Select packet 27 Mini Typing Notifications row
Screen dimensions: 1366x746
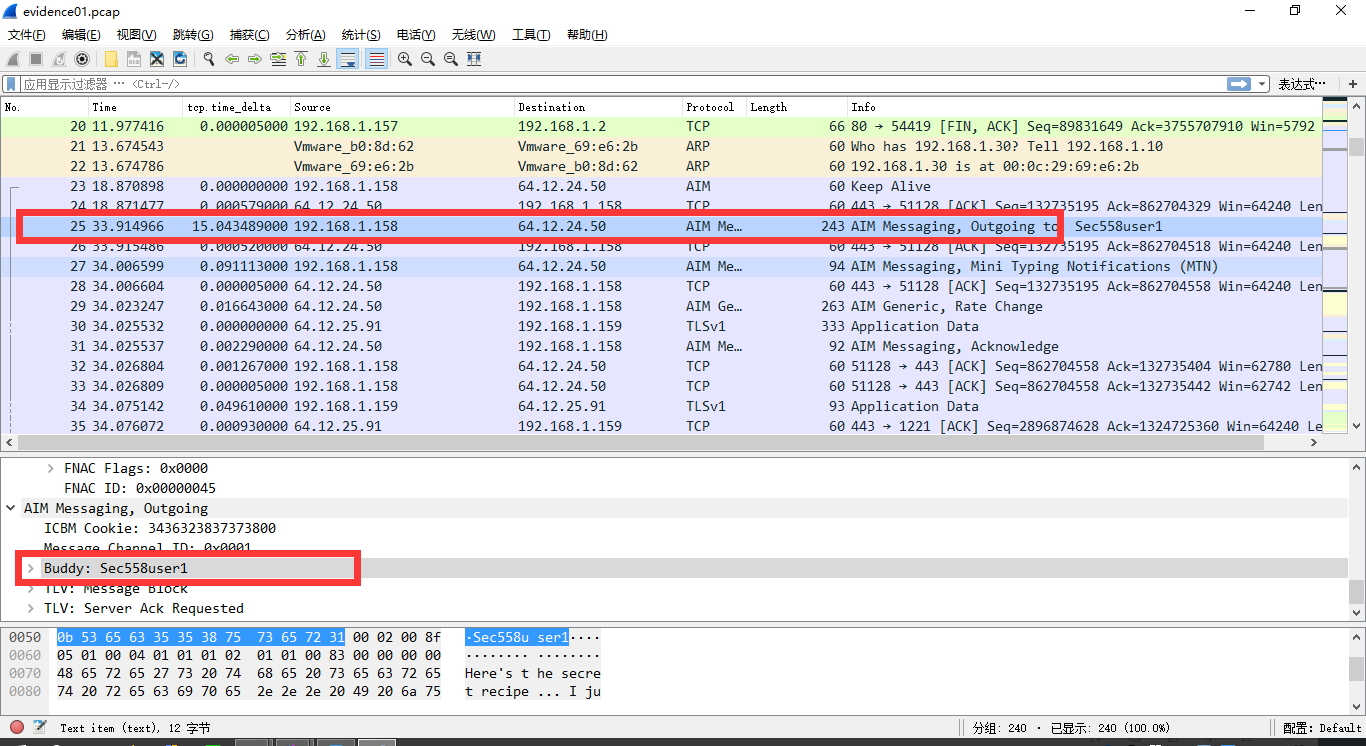click(661, 266)
